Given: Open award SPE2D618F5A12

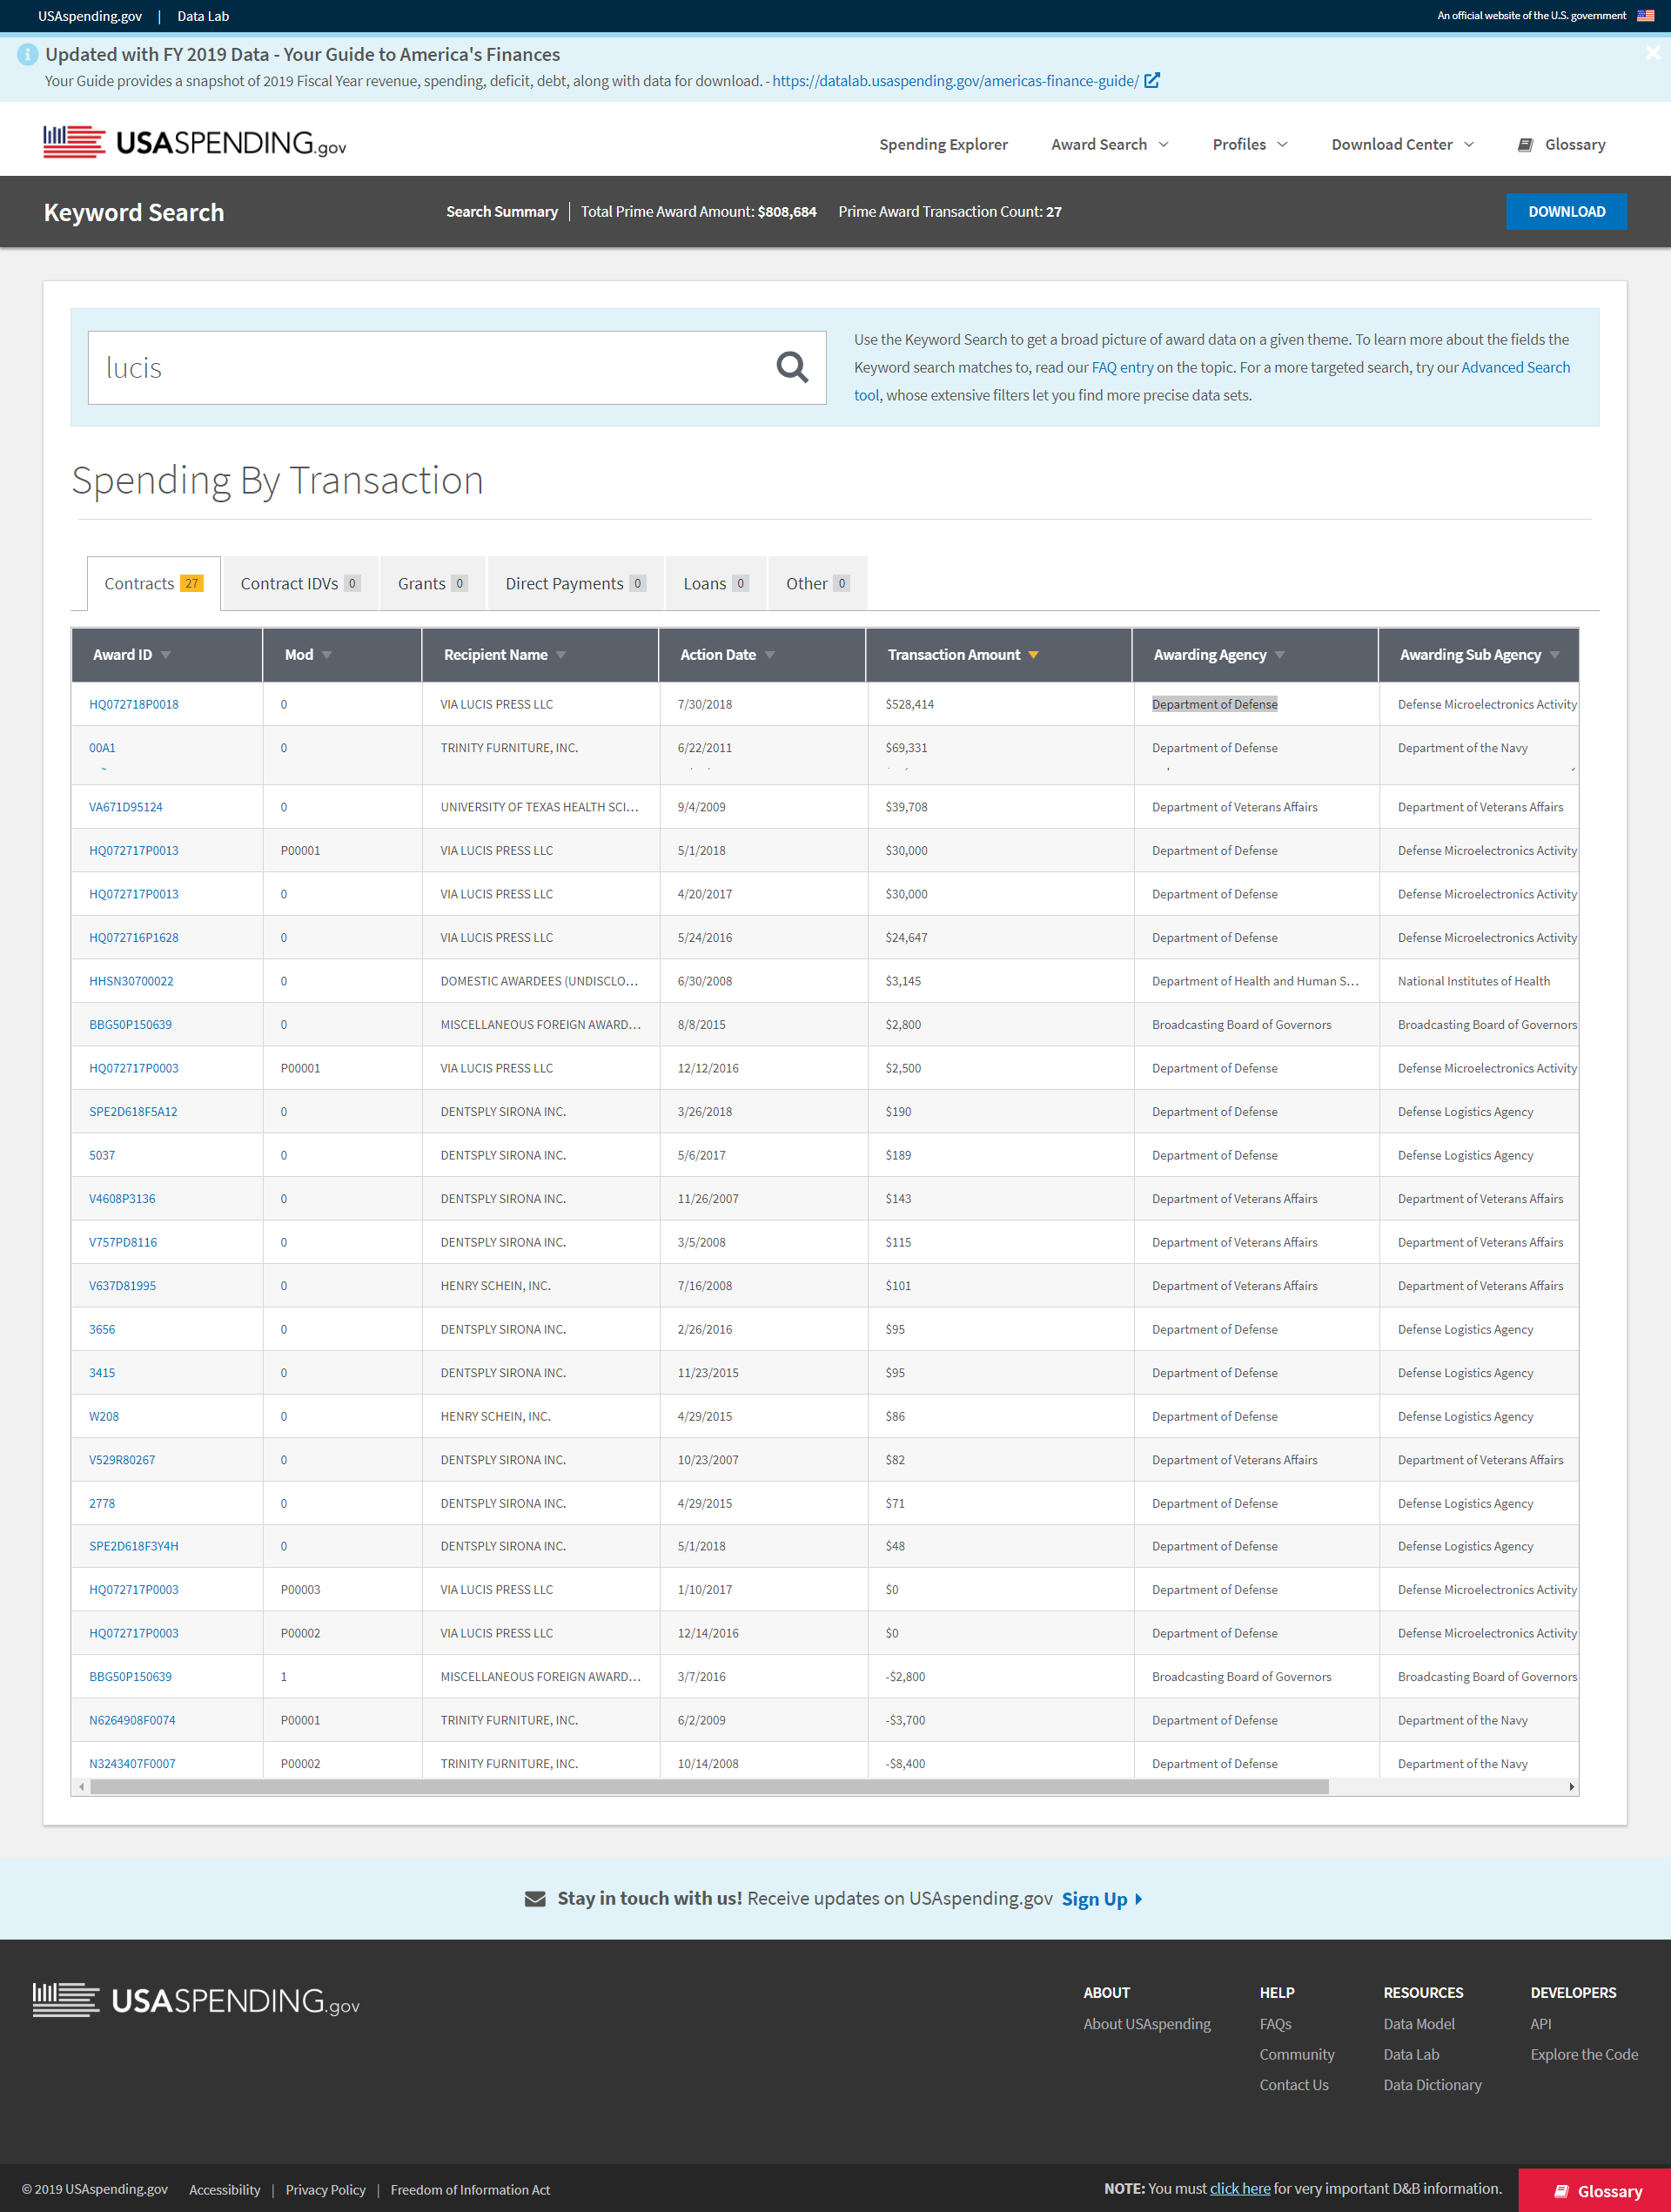Looking at the screenshot, I should pos(133,1111).
